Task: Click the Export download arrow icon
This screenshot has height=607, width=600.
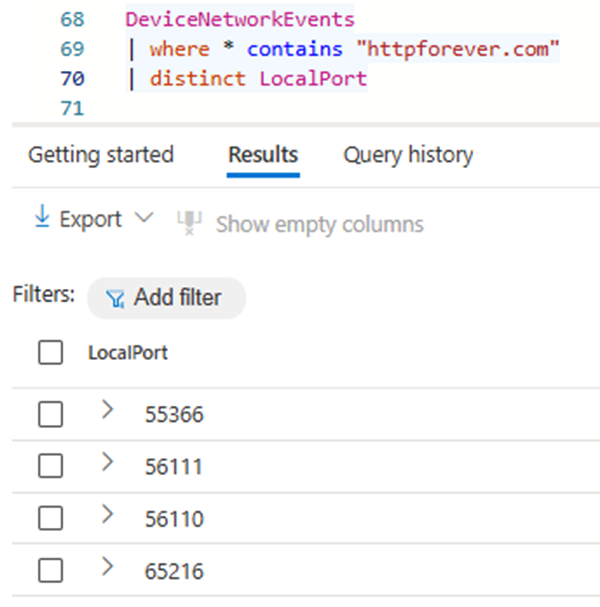Action: (x=42, y=218)
